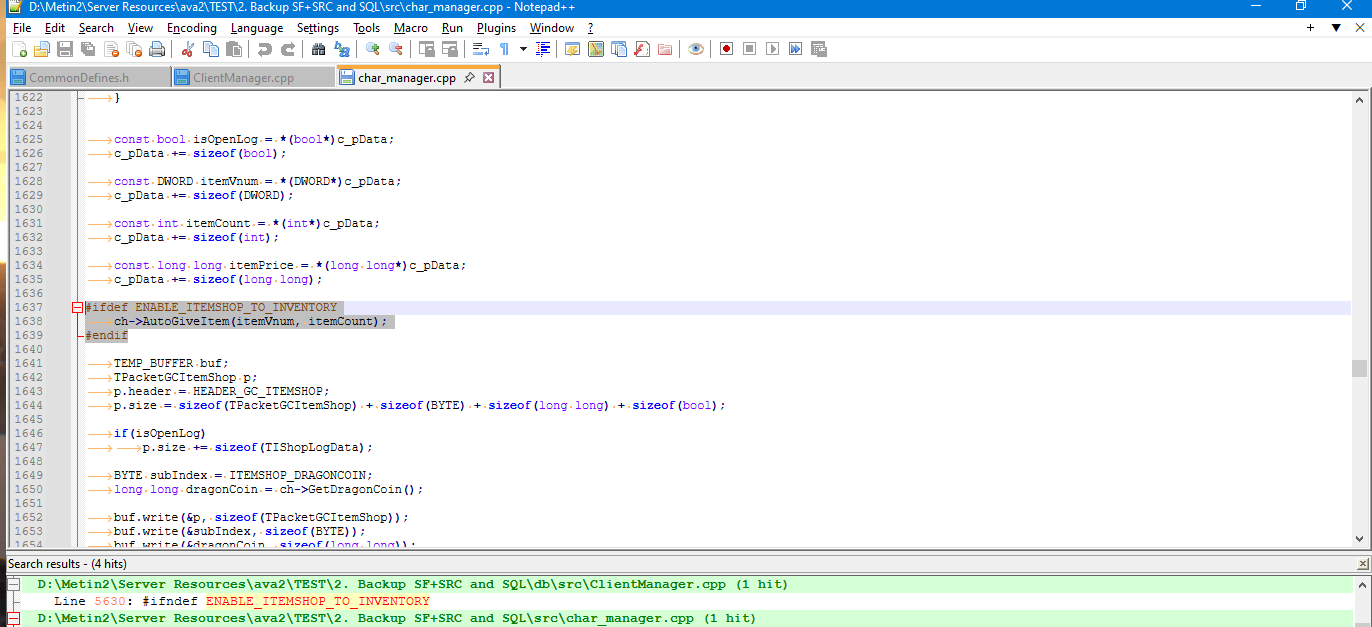Toggle synchronized horizontal scrolling

coord(449,49)
